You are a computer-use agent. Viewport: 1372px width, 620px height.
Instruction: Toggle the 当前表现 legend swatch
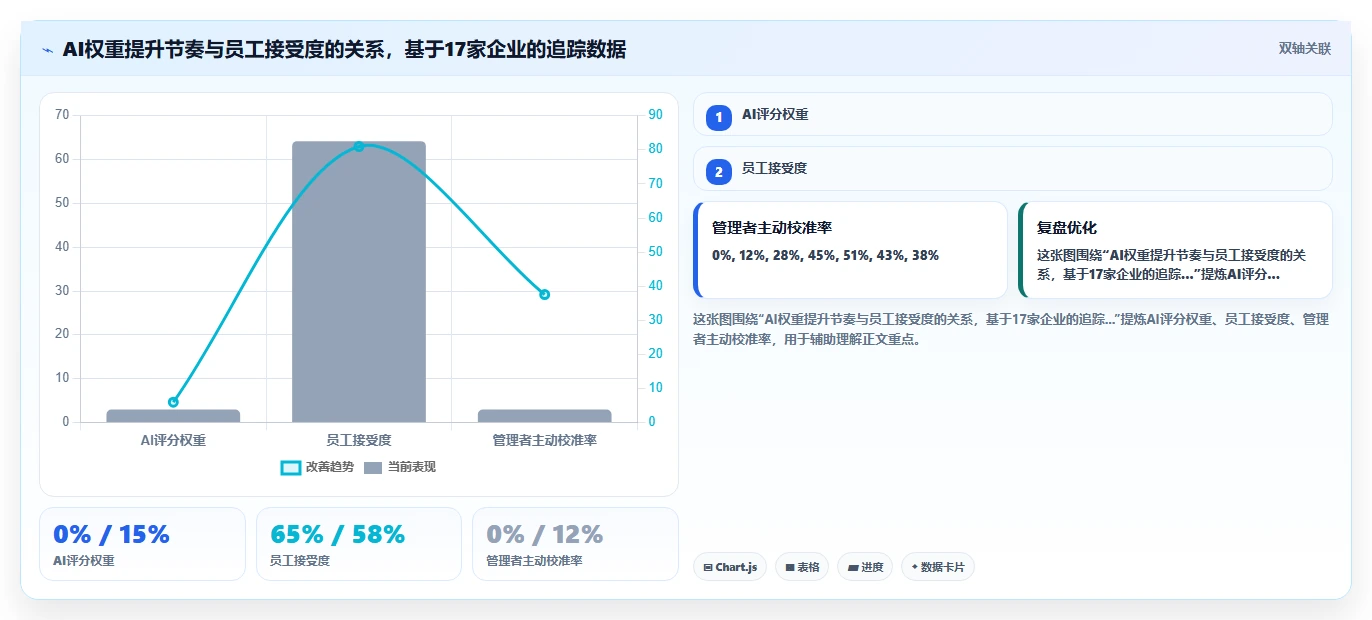pyautogui.click(x=373, y=467)
